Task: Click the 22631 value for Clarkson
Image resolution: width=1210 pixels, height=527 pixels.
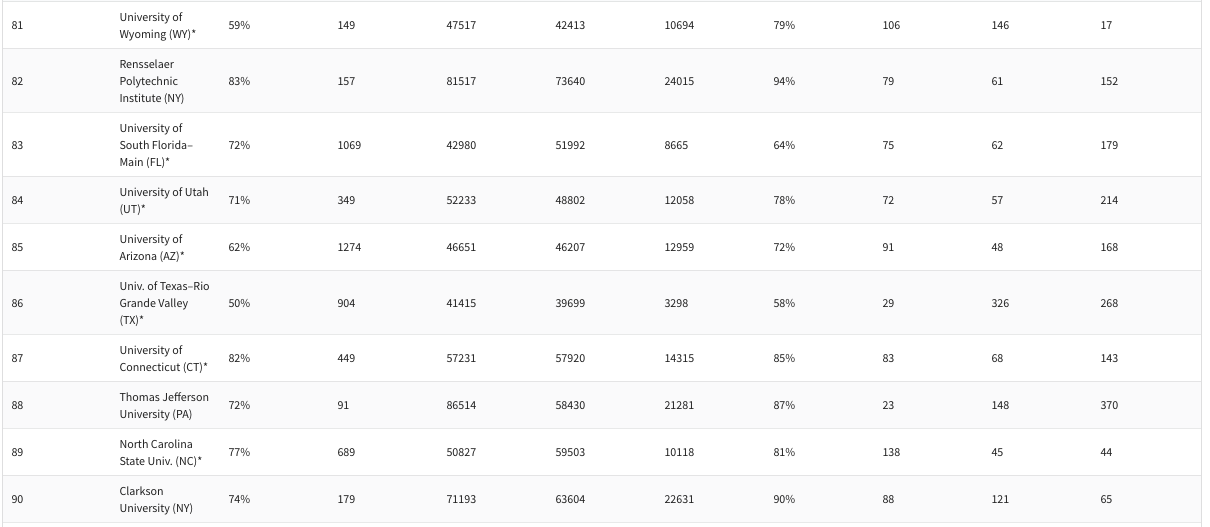Action: pyautogui.click(x=679, y=499)
